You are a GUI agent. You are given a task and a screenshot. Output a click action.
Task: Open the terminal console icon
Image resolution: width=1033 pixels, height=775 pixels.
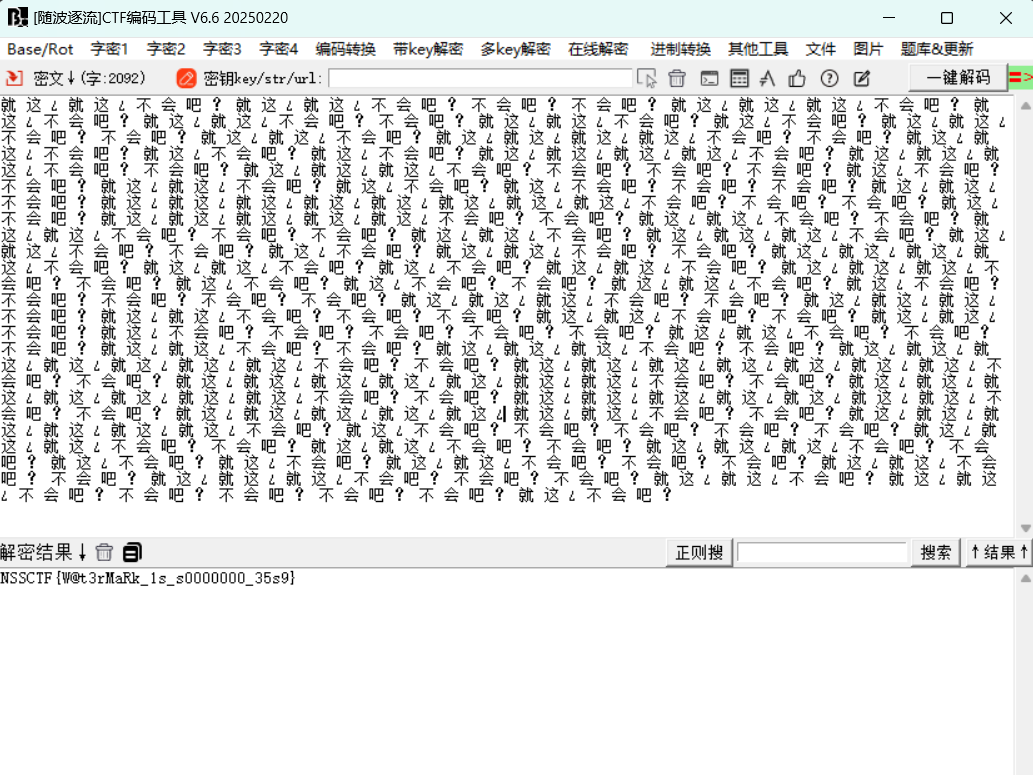(x=709, y=78)
